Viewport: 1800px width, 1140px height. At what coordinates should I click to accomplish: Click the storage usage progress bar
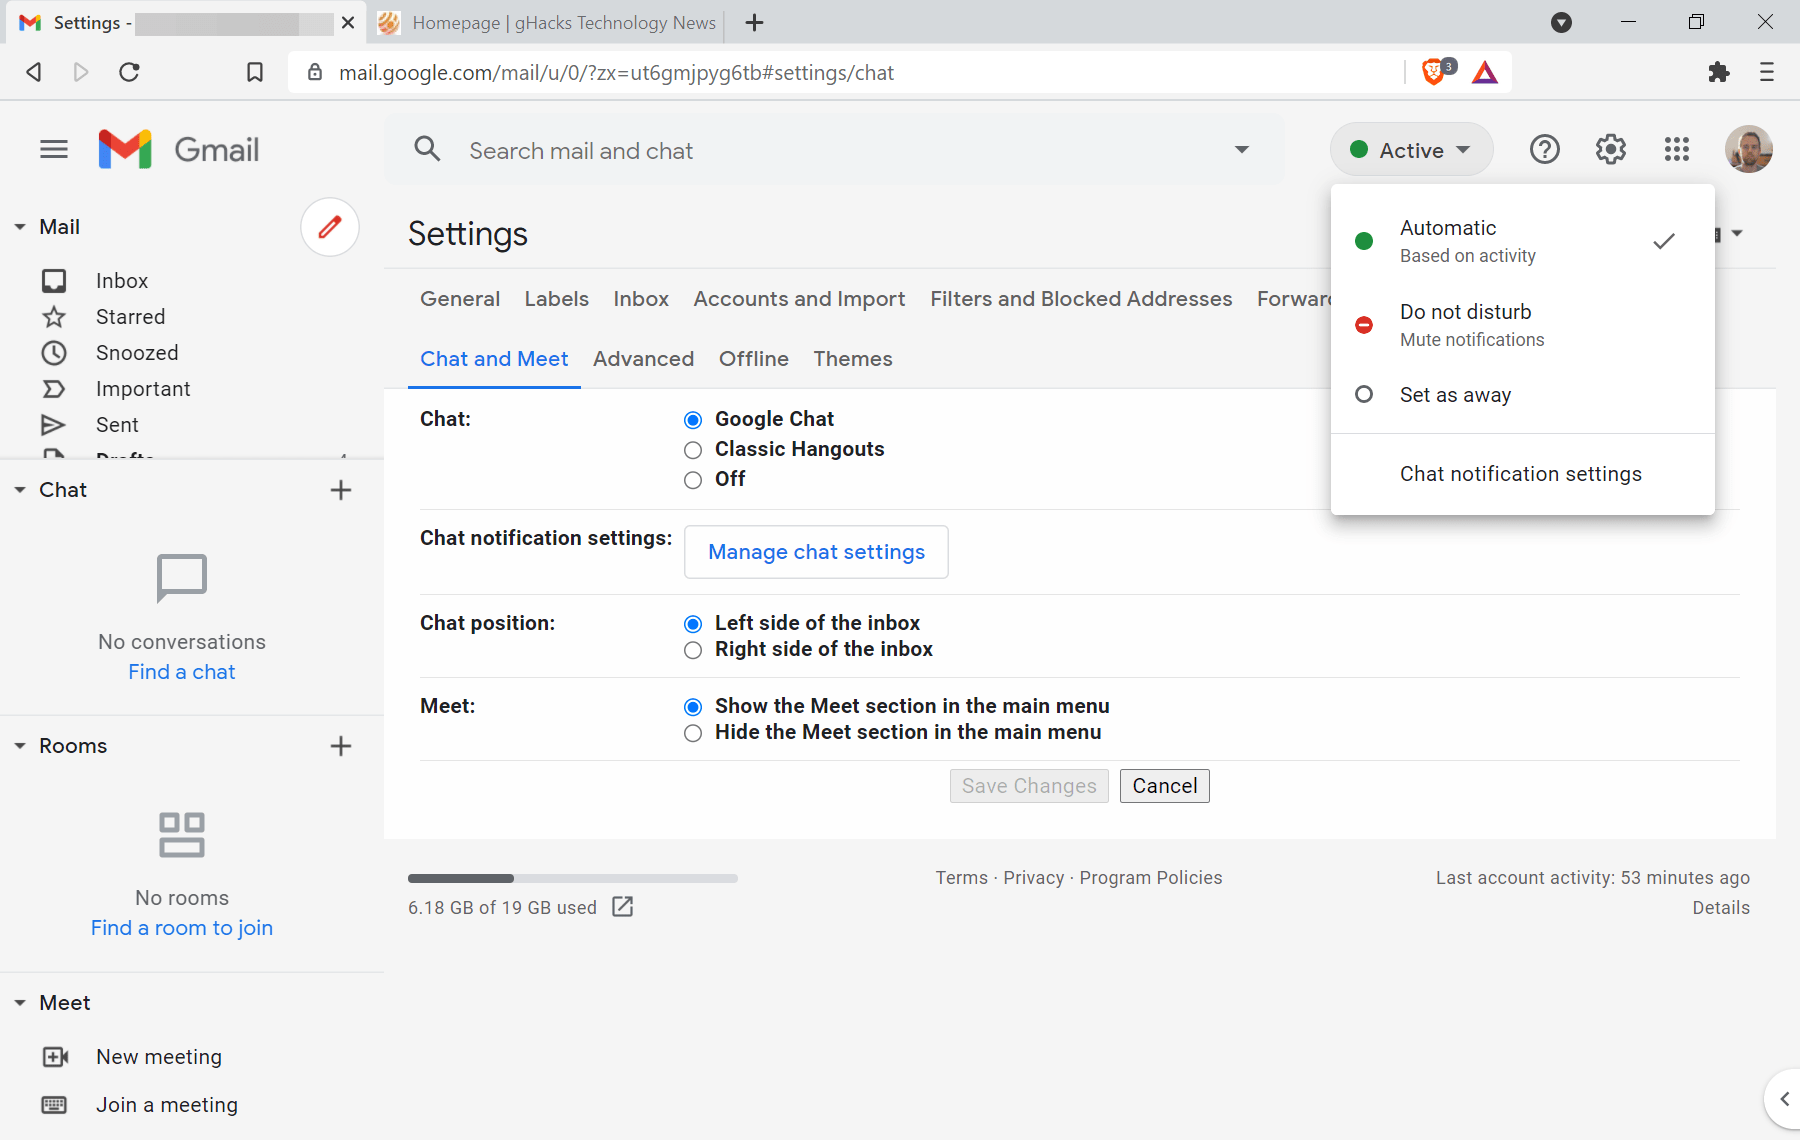coord(572,878)
